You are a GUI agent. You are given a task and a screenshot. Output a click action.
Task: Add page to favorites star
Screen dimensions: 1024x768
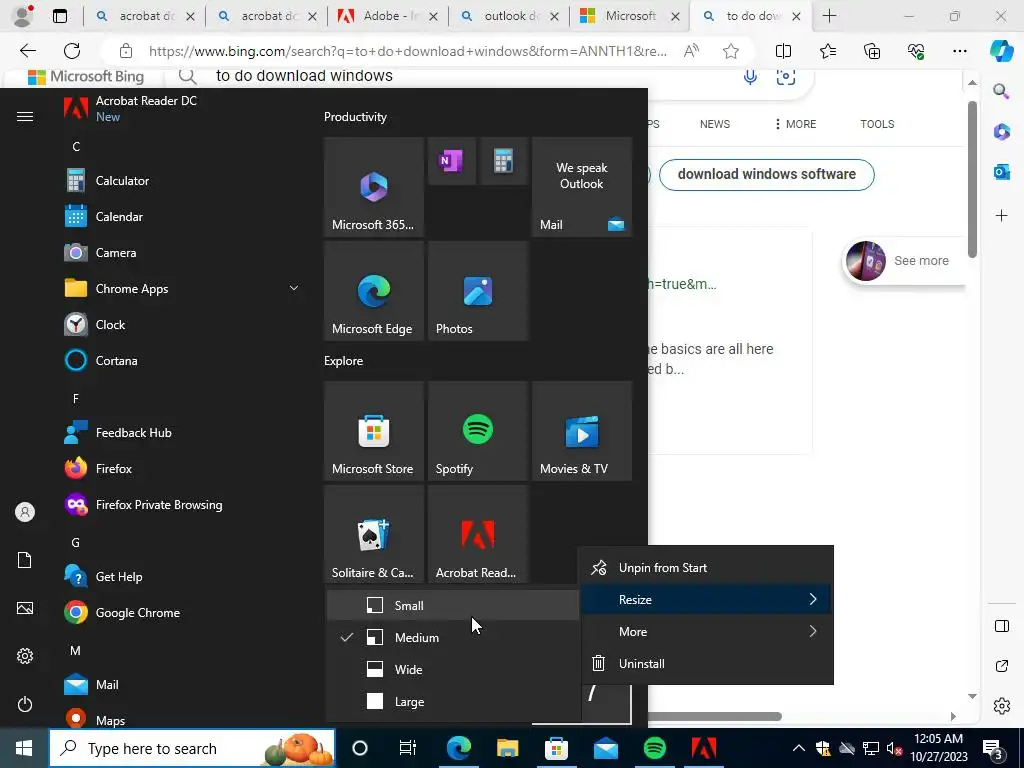(731, 51)
